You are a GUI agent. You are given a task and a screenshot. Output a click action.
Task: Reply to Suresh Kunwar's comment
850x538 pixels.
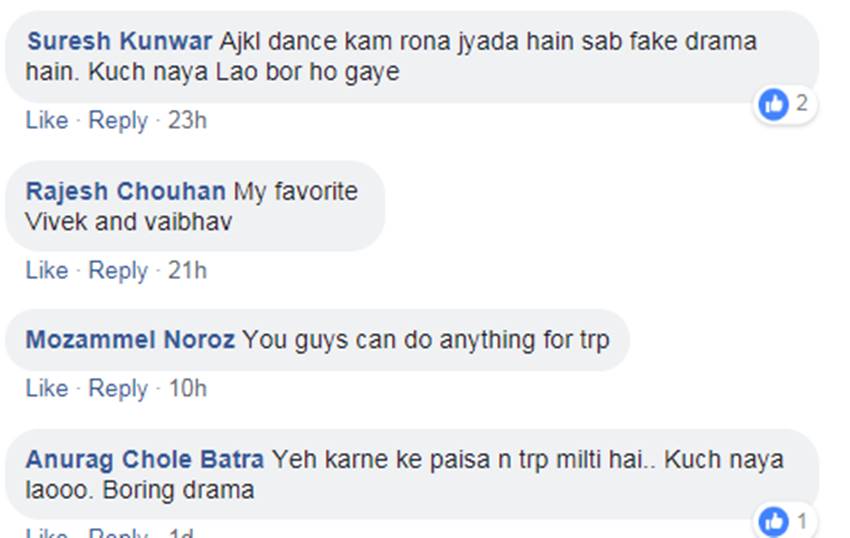(x=118, y=121)
